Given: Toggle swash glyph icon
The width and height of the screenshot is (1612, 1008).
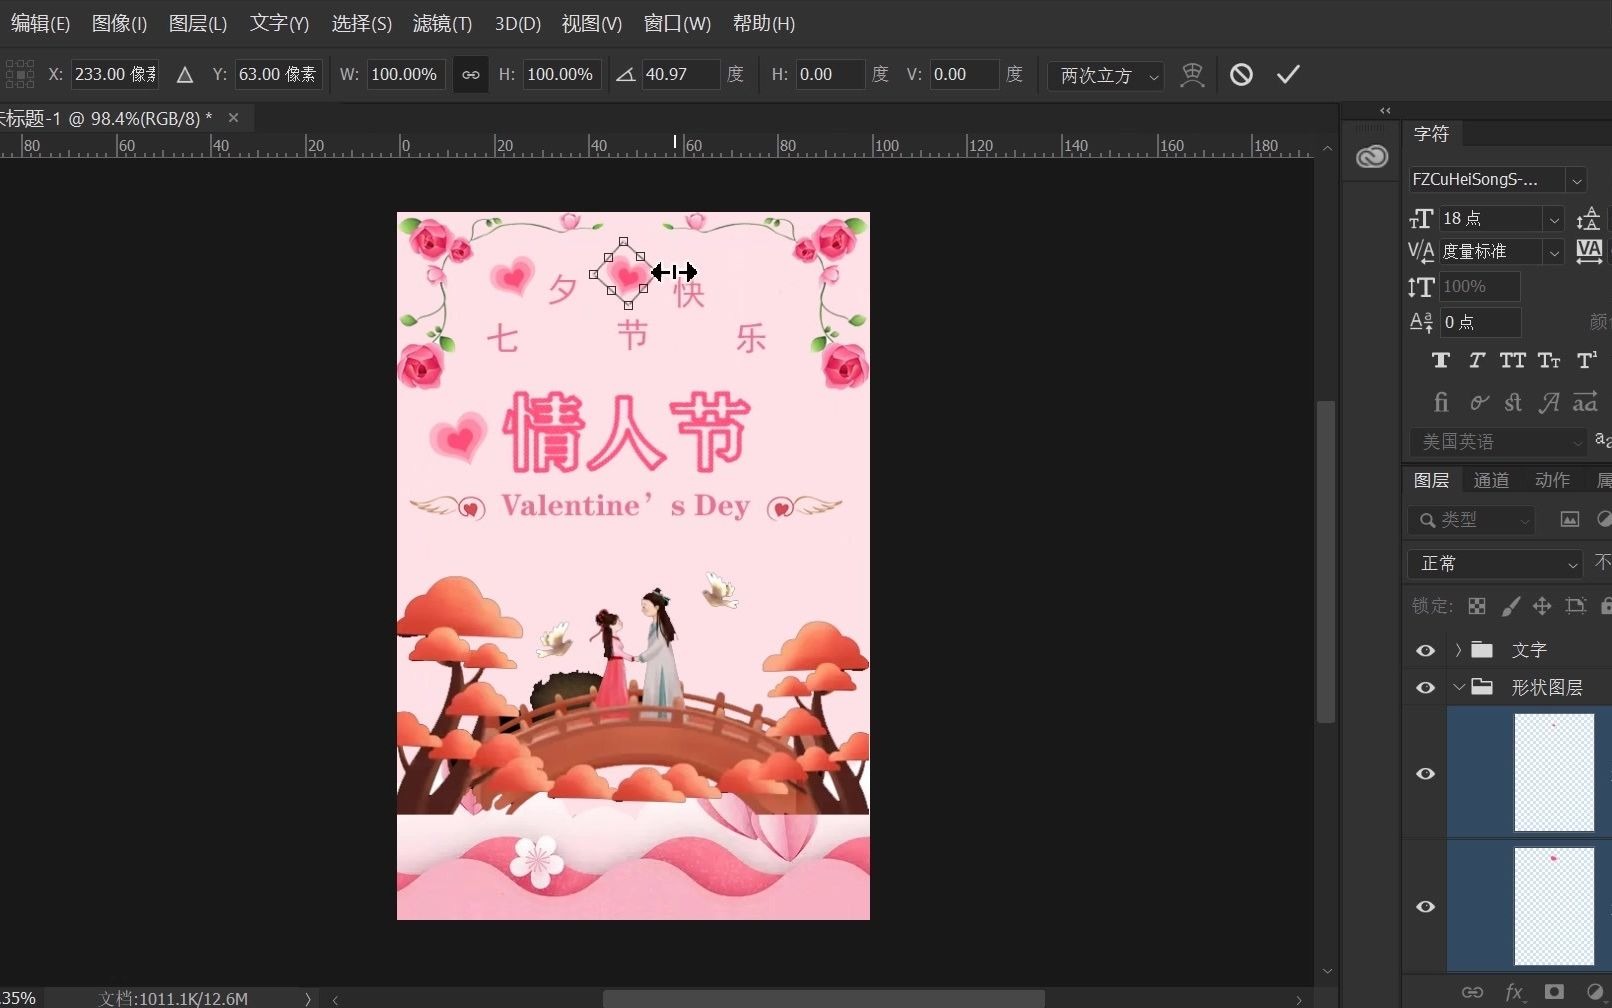Looking at the screenshot, I should pyautogui.click(x=1549, y=402).
